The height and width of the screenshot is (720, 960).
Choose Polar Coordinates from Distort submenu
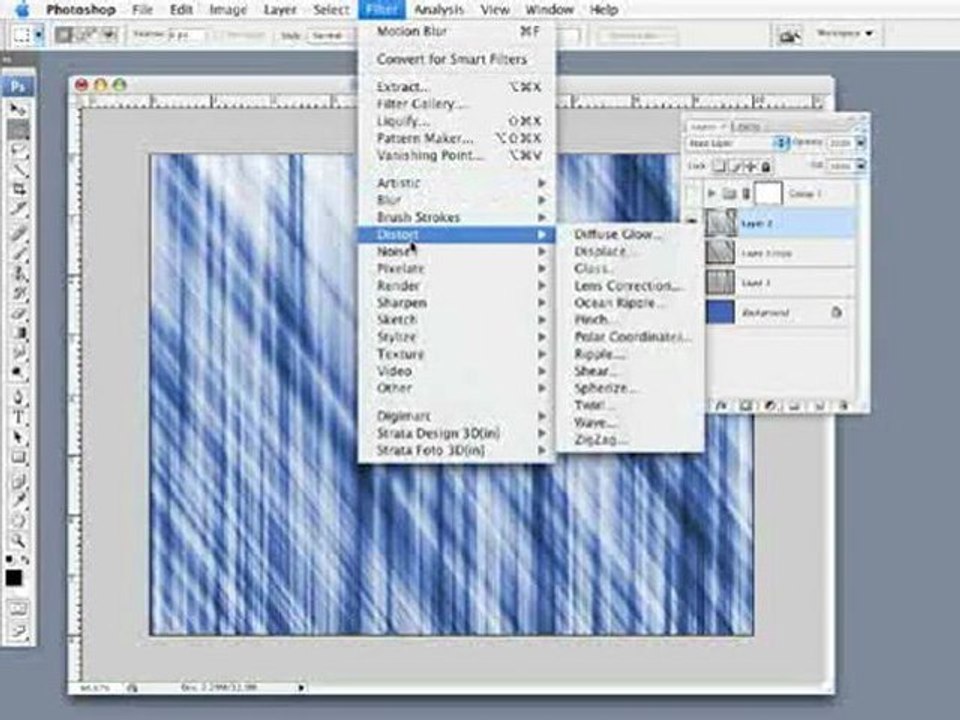coord(631,337)
